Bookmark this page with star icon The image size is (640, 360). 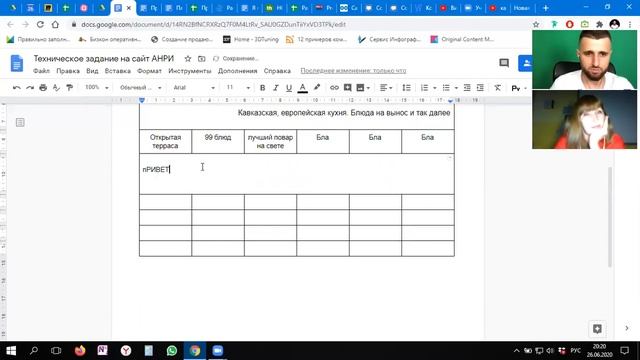[x=536, y=24]
